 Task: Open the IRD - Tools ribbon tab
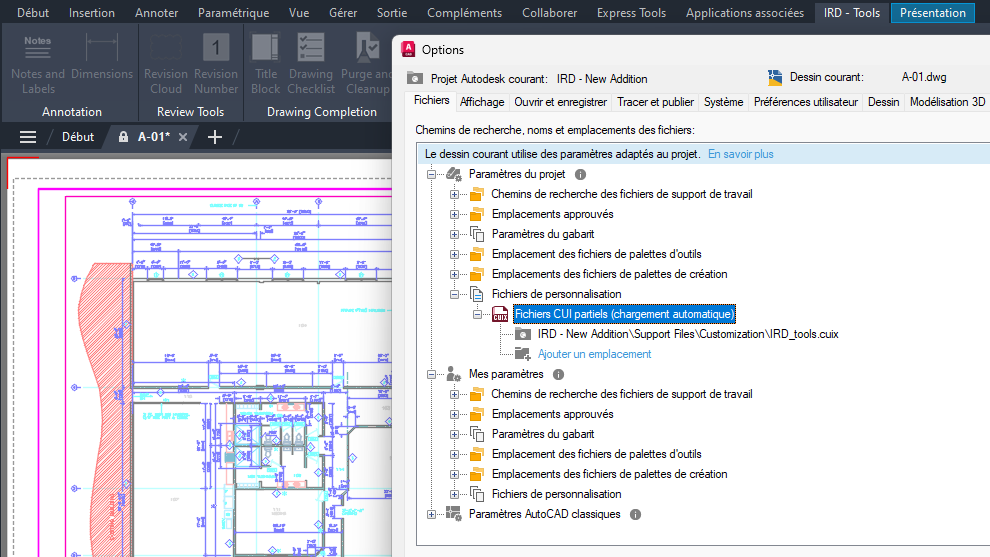click(x=852, y=13)
